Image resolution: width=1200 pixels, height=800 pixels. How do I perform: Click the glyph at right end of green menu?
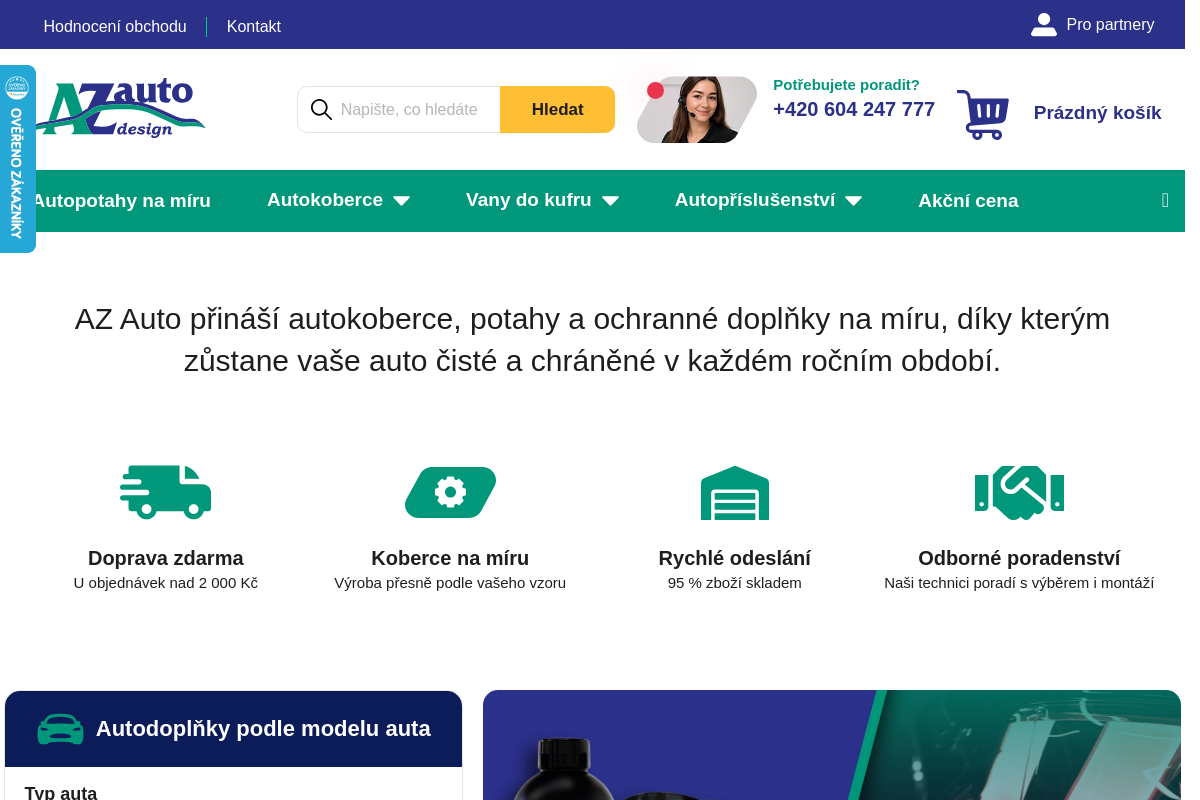(x=1165, y=200)
